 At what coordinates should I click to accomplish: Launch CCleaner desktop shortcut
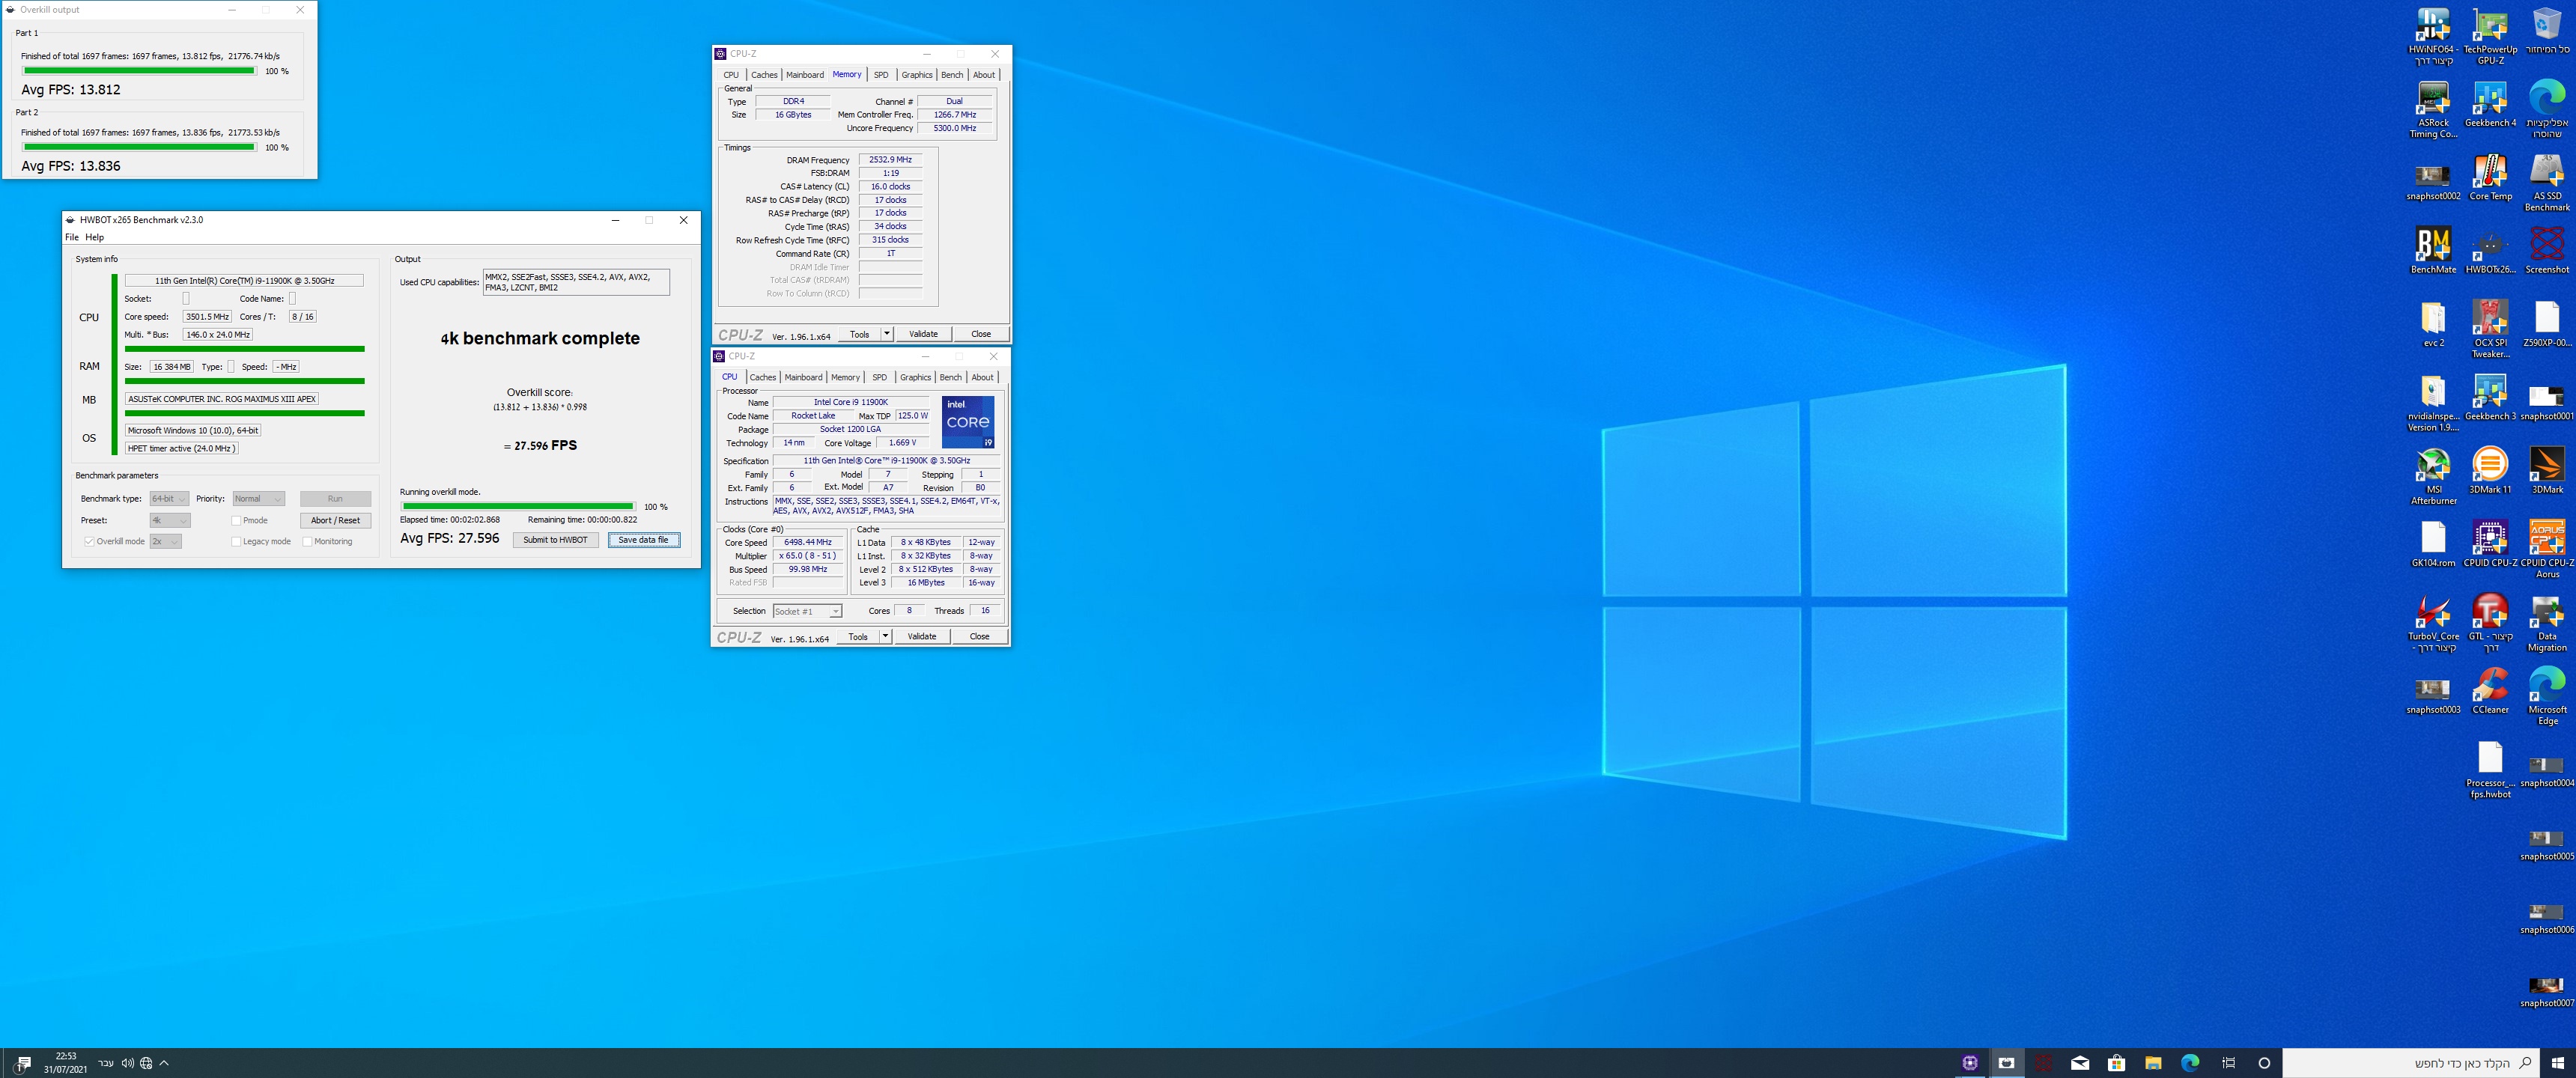tap(2490, 691)
